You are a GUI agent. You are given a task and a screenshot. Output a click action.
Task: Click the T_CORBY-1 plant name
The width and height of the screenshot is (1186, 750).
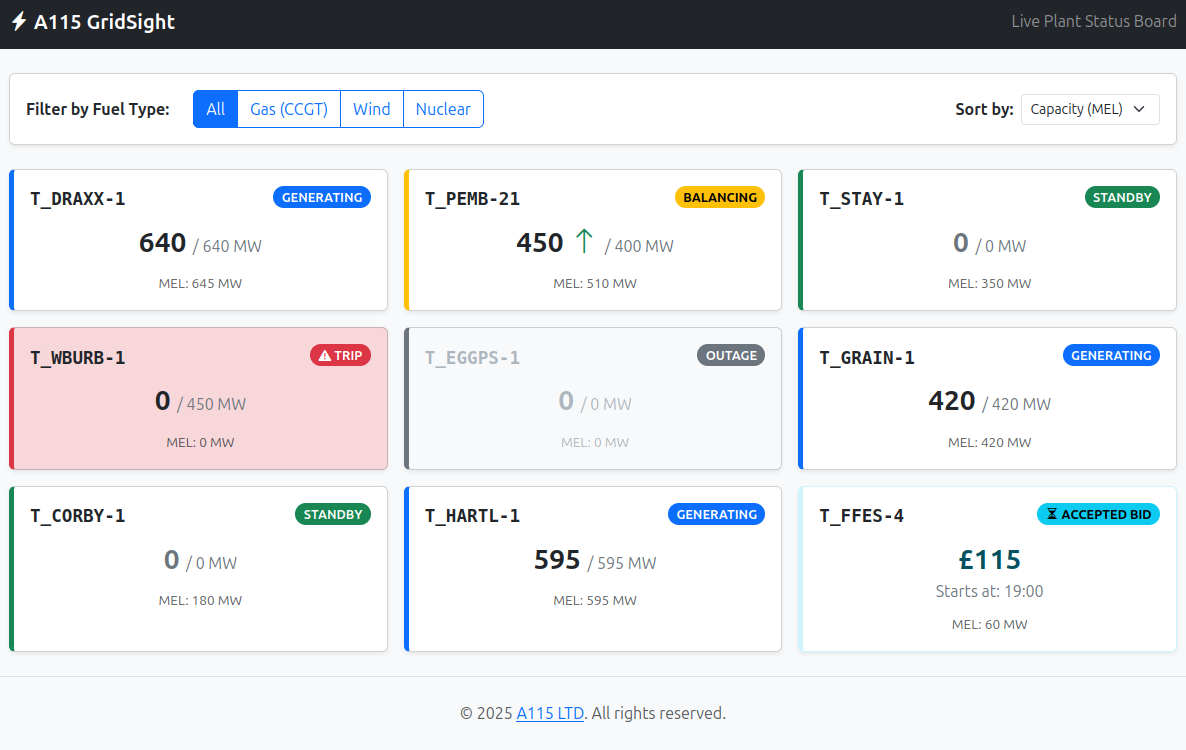click(x=78, y=516)
